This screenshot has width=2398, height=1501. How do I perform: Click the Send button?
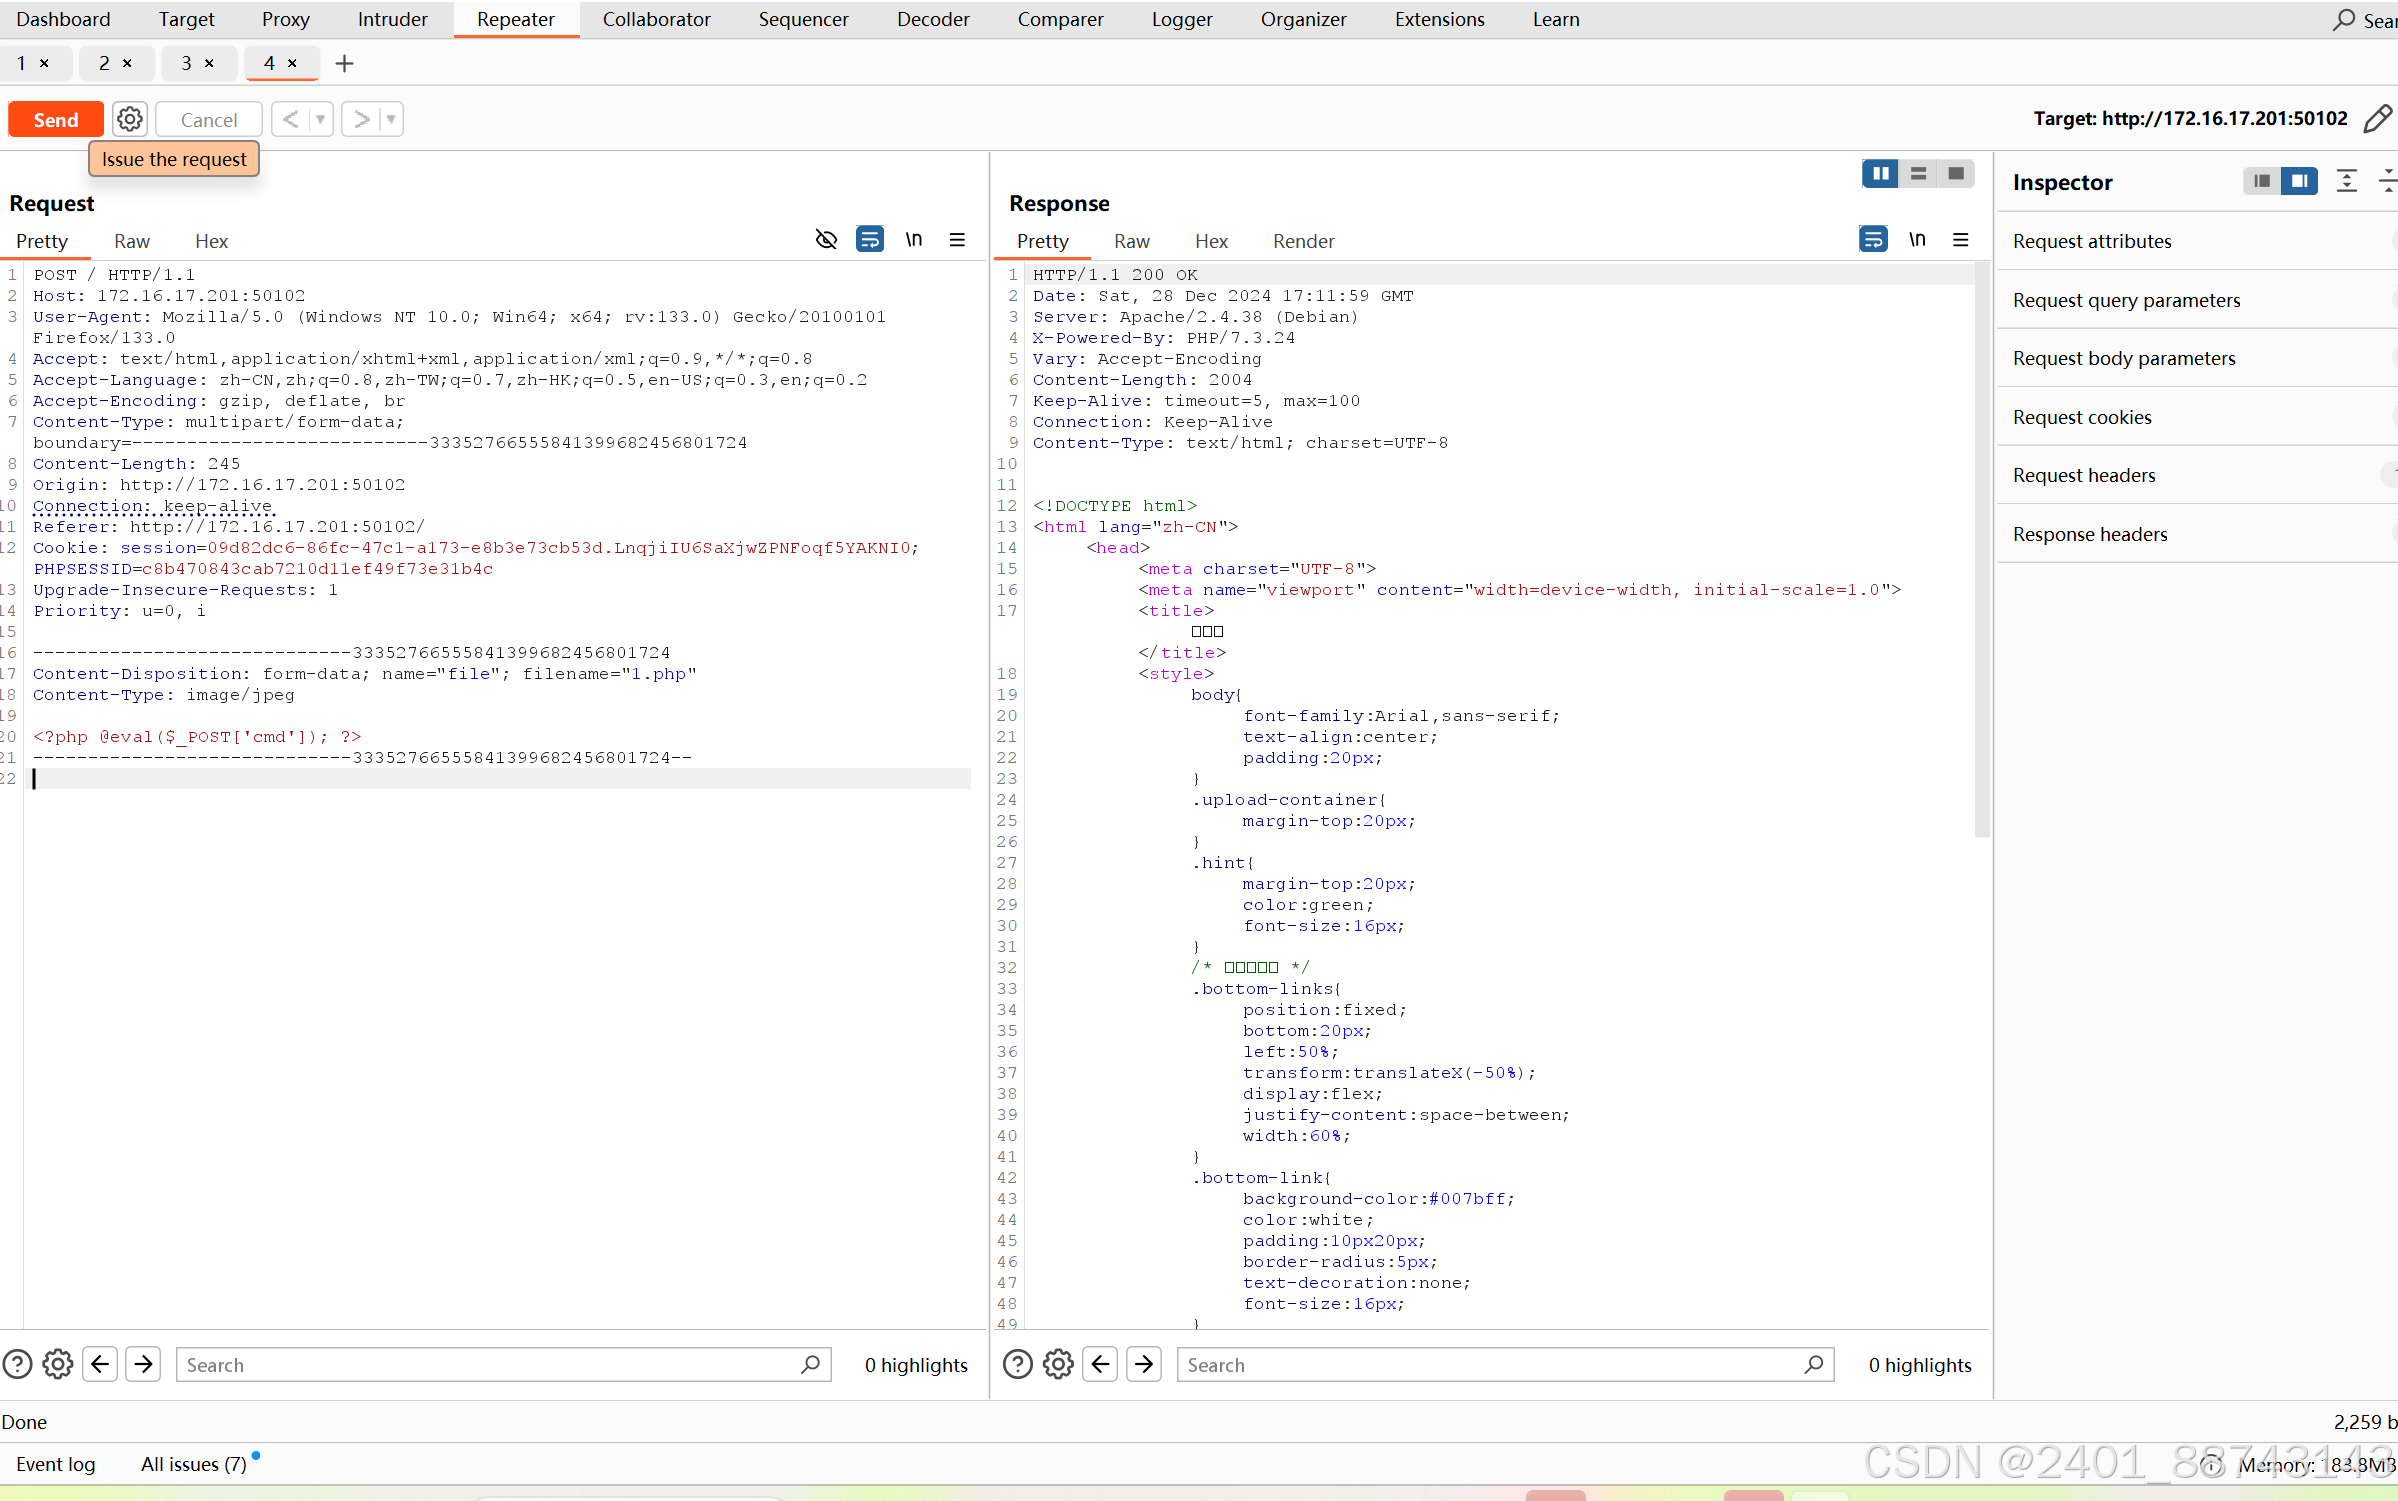coord(56,119)
